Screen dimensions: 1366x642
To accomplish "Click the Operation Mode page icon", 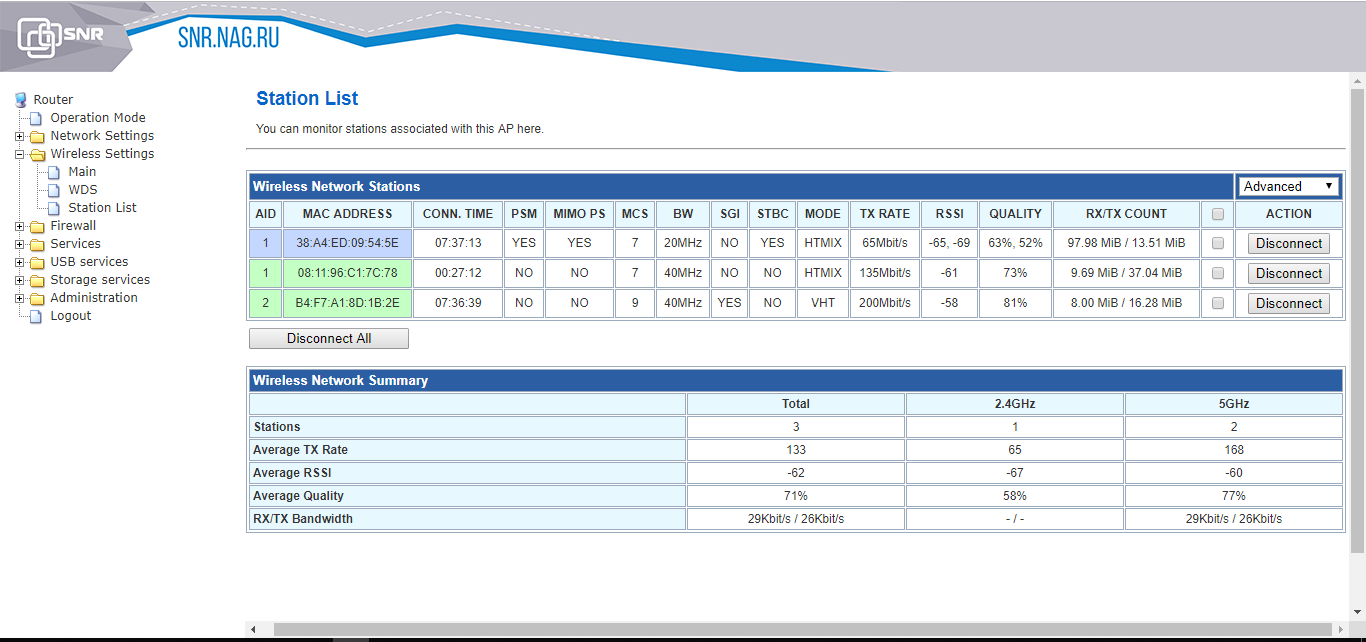I will point(36,118).
